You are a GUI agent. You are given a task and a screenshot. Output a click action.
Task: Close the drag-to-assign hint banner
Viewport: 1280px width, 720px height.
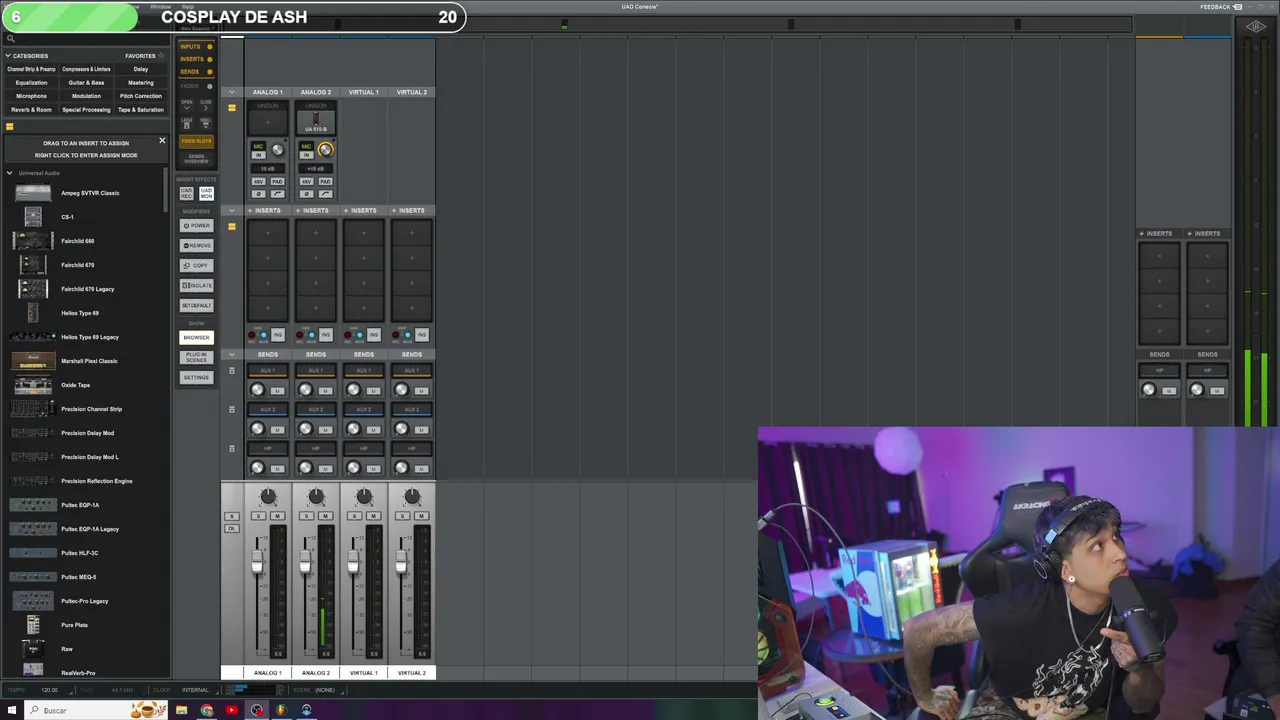pyautogui.click(x=162, y=141)
